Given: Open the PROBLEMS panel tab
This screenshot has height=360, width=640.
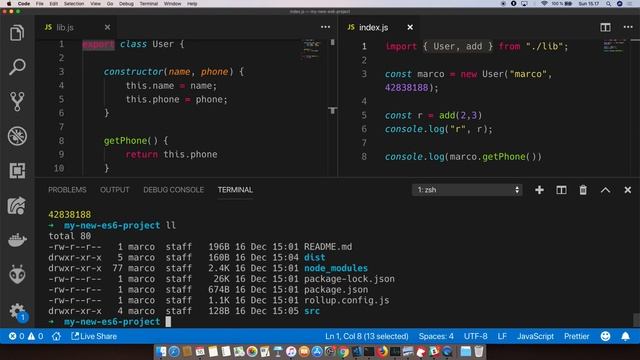Looking at the screenshot, I should [67, 190].
